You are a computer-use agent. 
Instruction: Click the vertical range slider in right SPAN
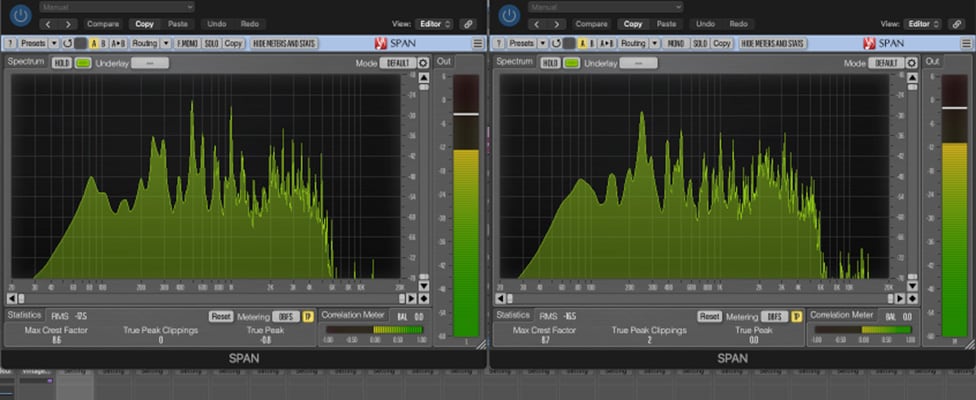tap(912, 182)
